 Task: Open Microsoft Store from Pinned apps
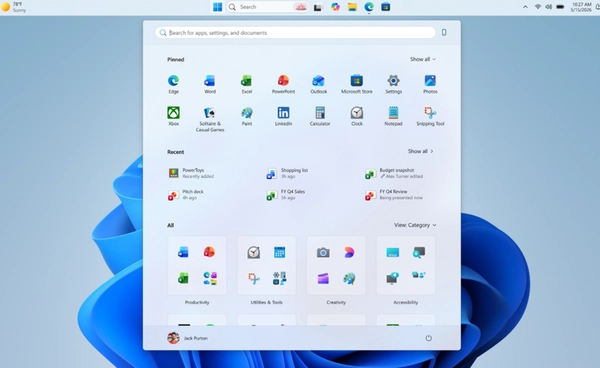pos(357,84)
